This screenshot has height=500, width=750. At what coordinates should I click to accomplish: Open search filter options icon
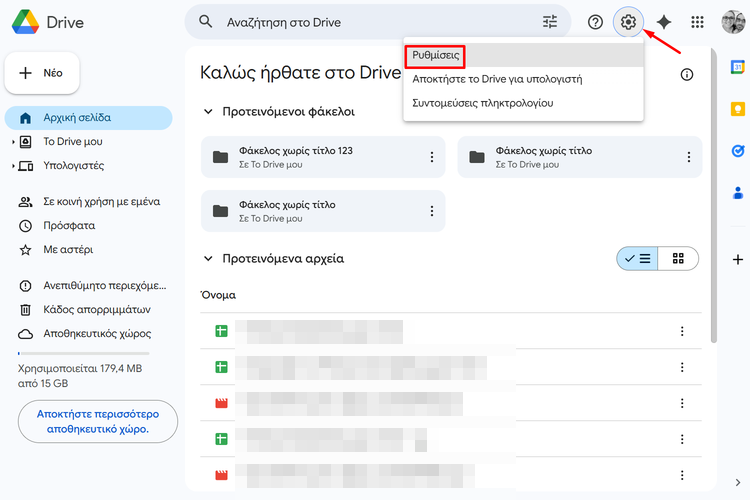[550, 22]
